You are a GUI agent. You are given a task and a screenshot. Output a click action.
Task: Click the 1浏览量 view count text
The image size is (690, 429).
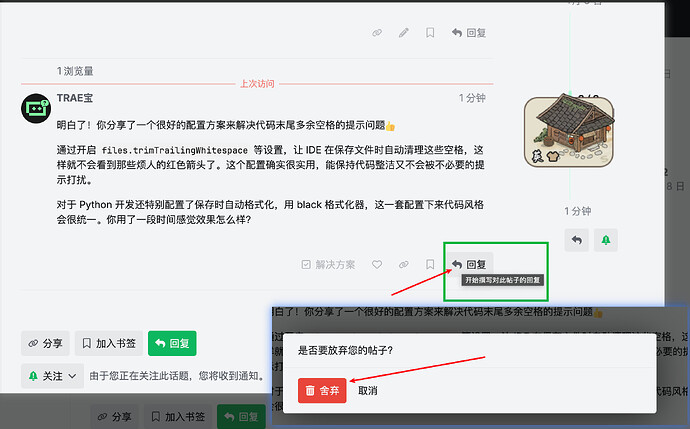point(75,71)
